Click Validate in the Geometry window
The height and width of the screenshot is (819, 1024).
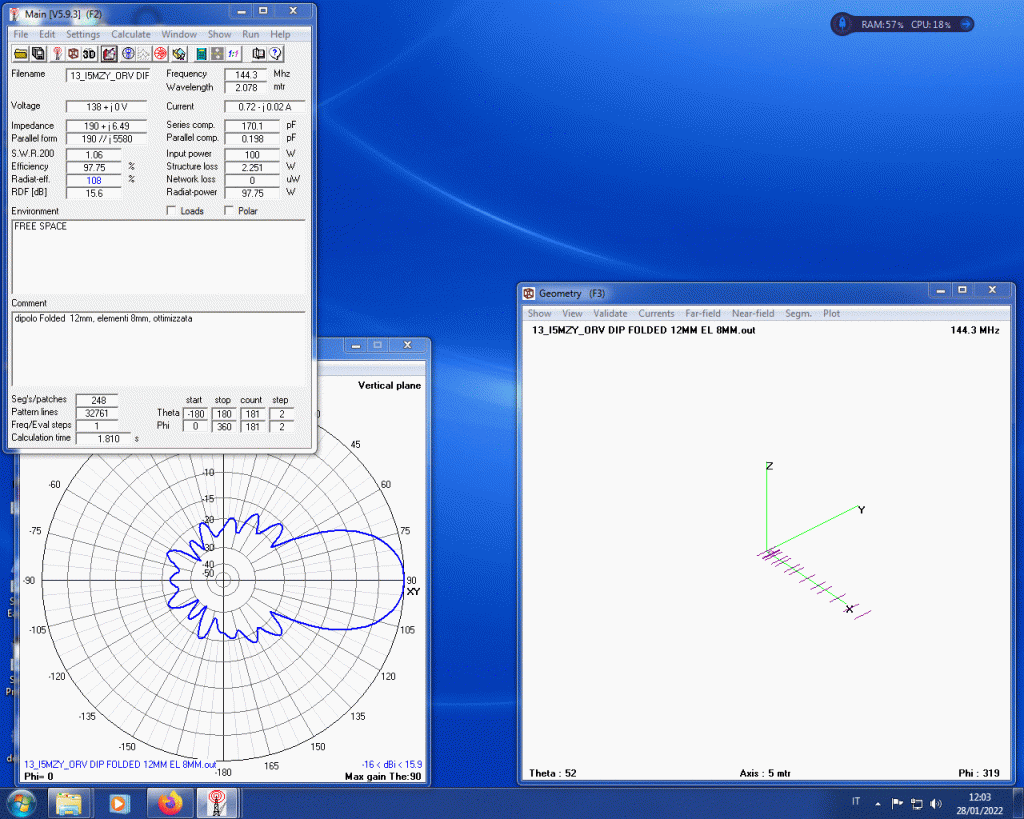[x=610, y=314]
